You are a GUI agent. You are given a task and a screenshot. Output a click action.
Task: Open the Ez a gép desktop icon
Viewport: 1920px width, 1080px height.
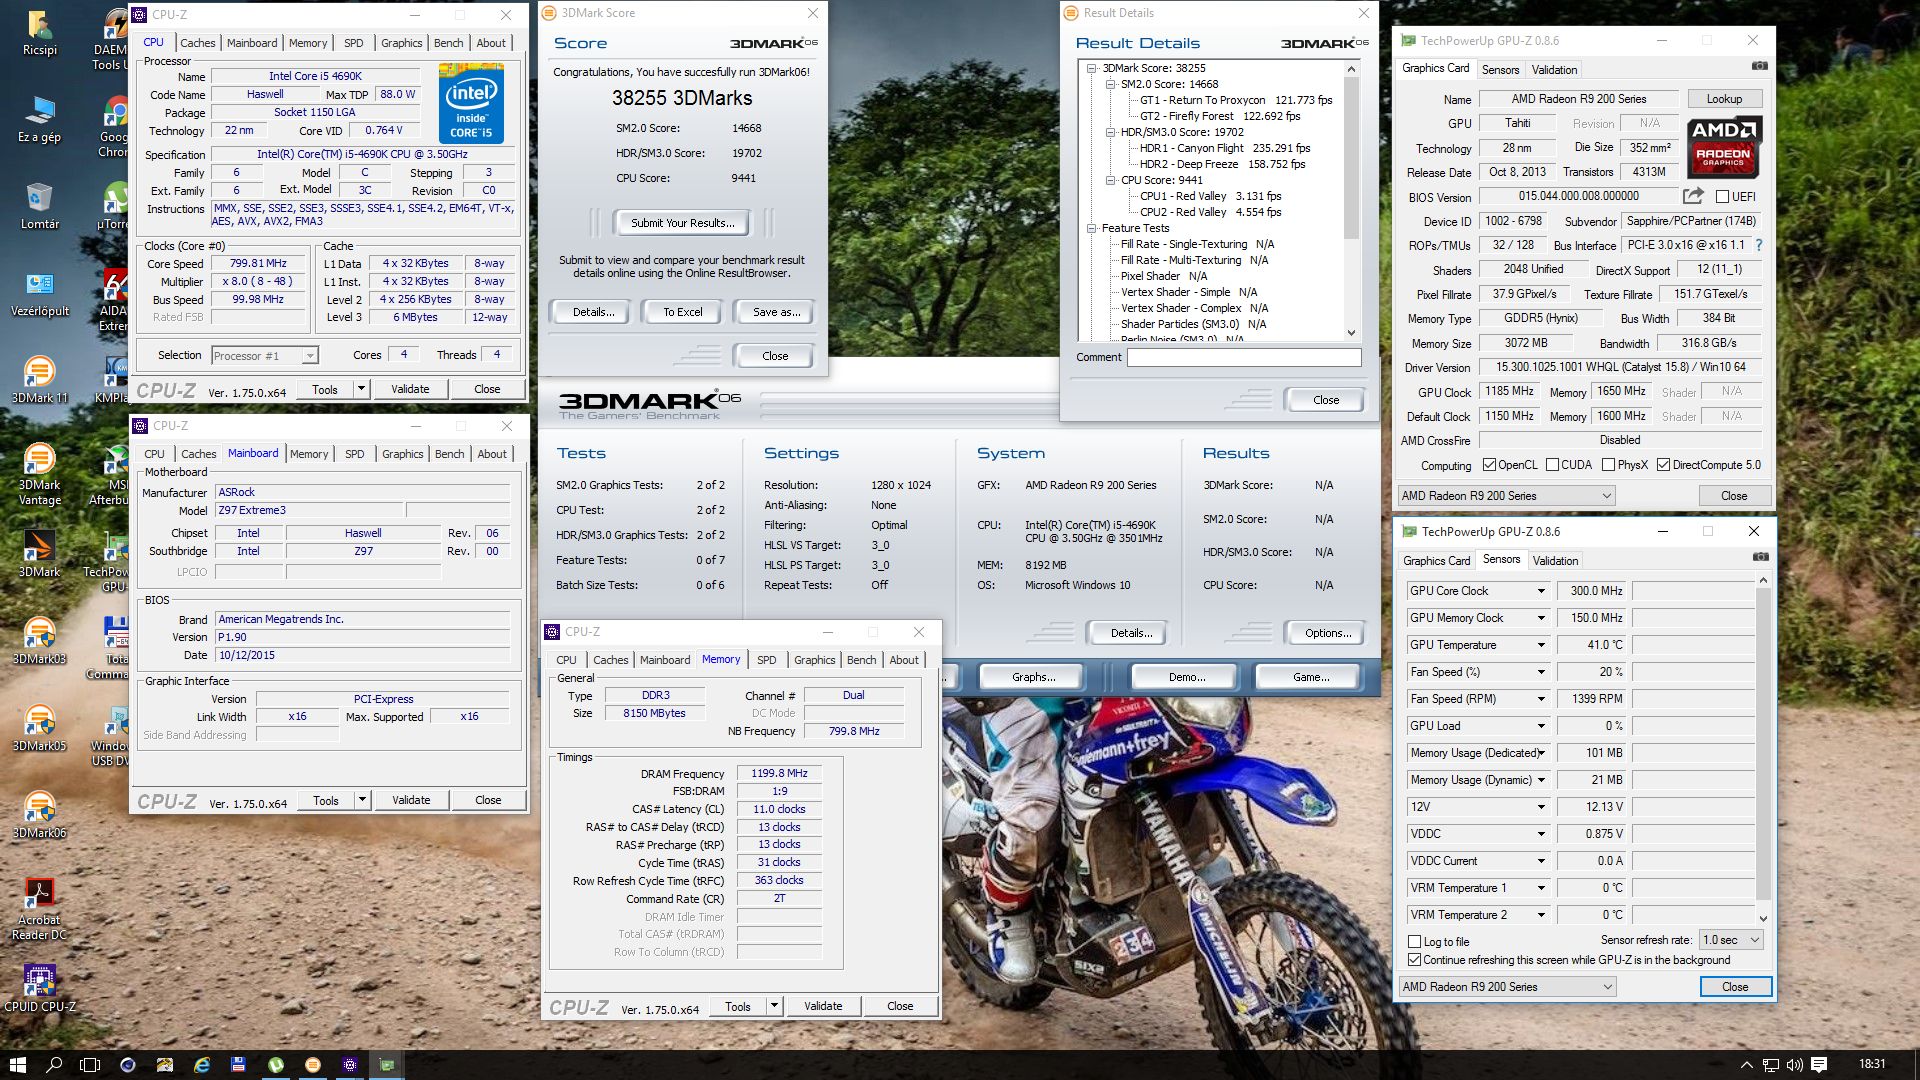40,120
